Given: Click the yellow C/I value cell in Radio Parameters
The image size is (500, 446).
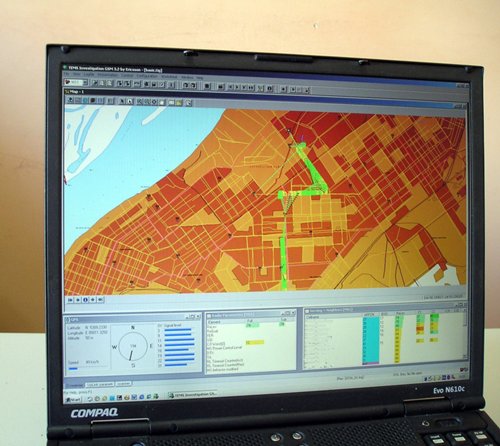Looking at the screenshot, I should [x=255, y=342].
